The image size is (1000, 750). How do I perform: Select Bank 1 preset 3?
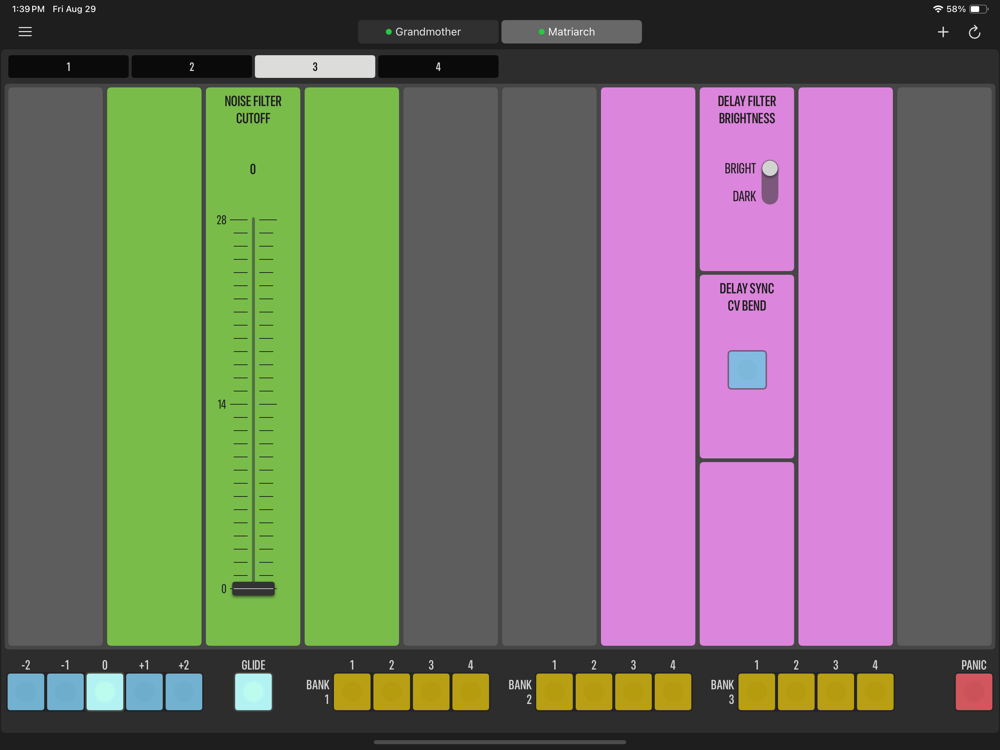(x=431, y=692)
